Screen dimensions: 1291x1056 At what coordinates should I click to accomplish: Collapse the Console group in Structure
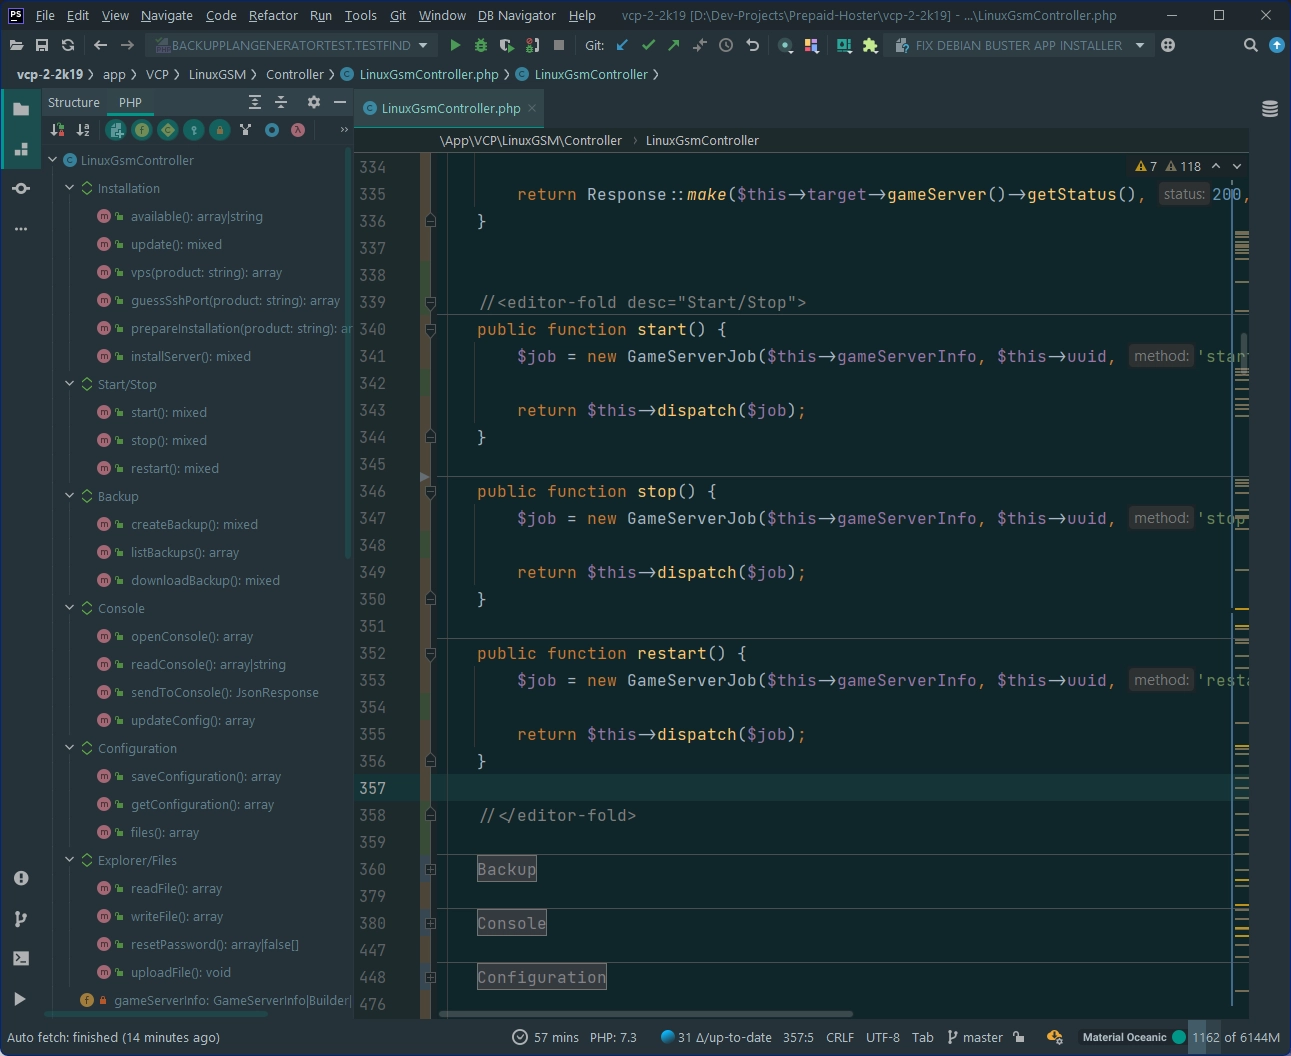70,608
